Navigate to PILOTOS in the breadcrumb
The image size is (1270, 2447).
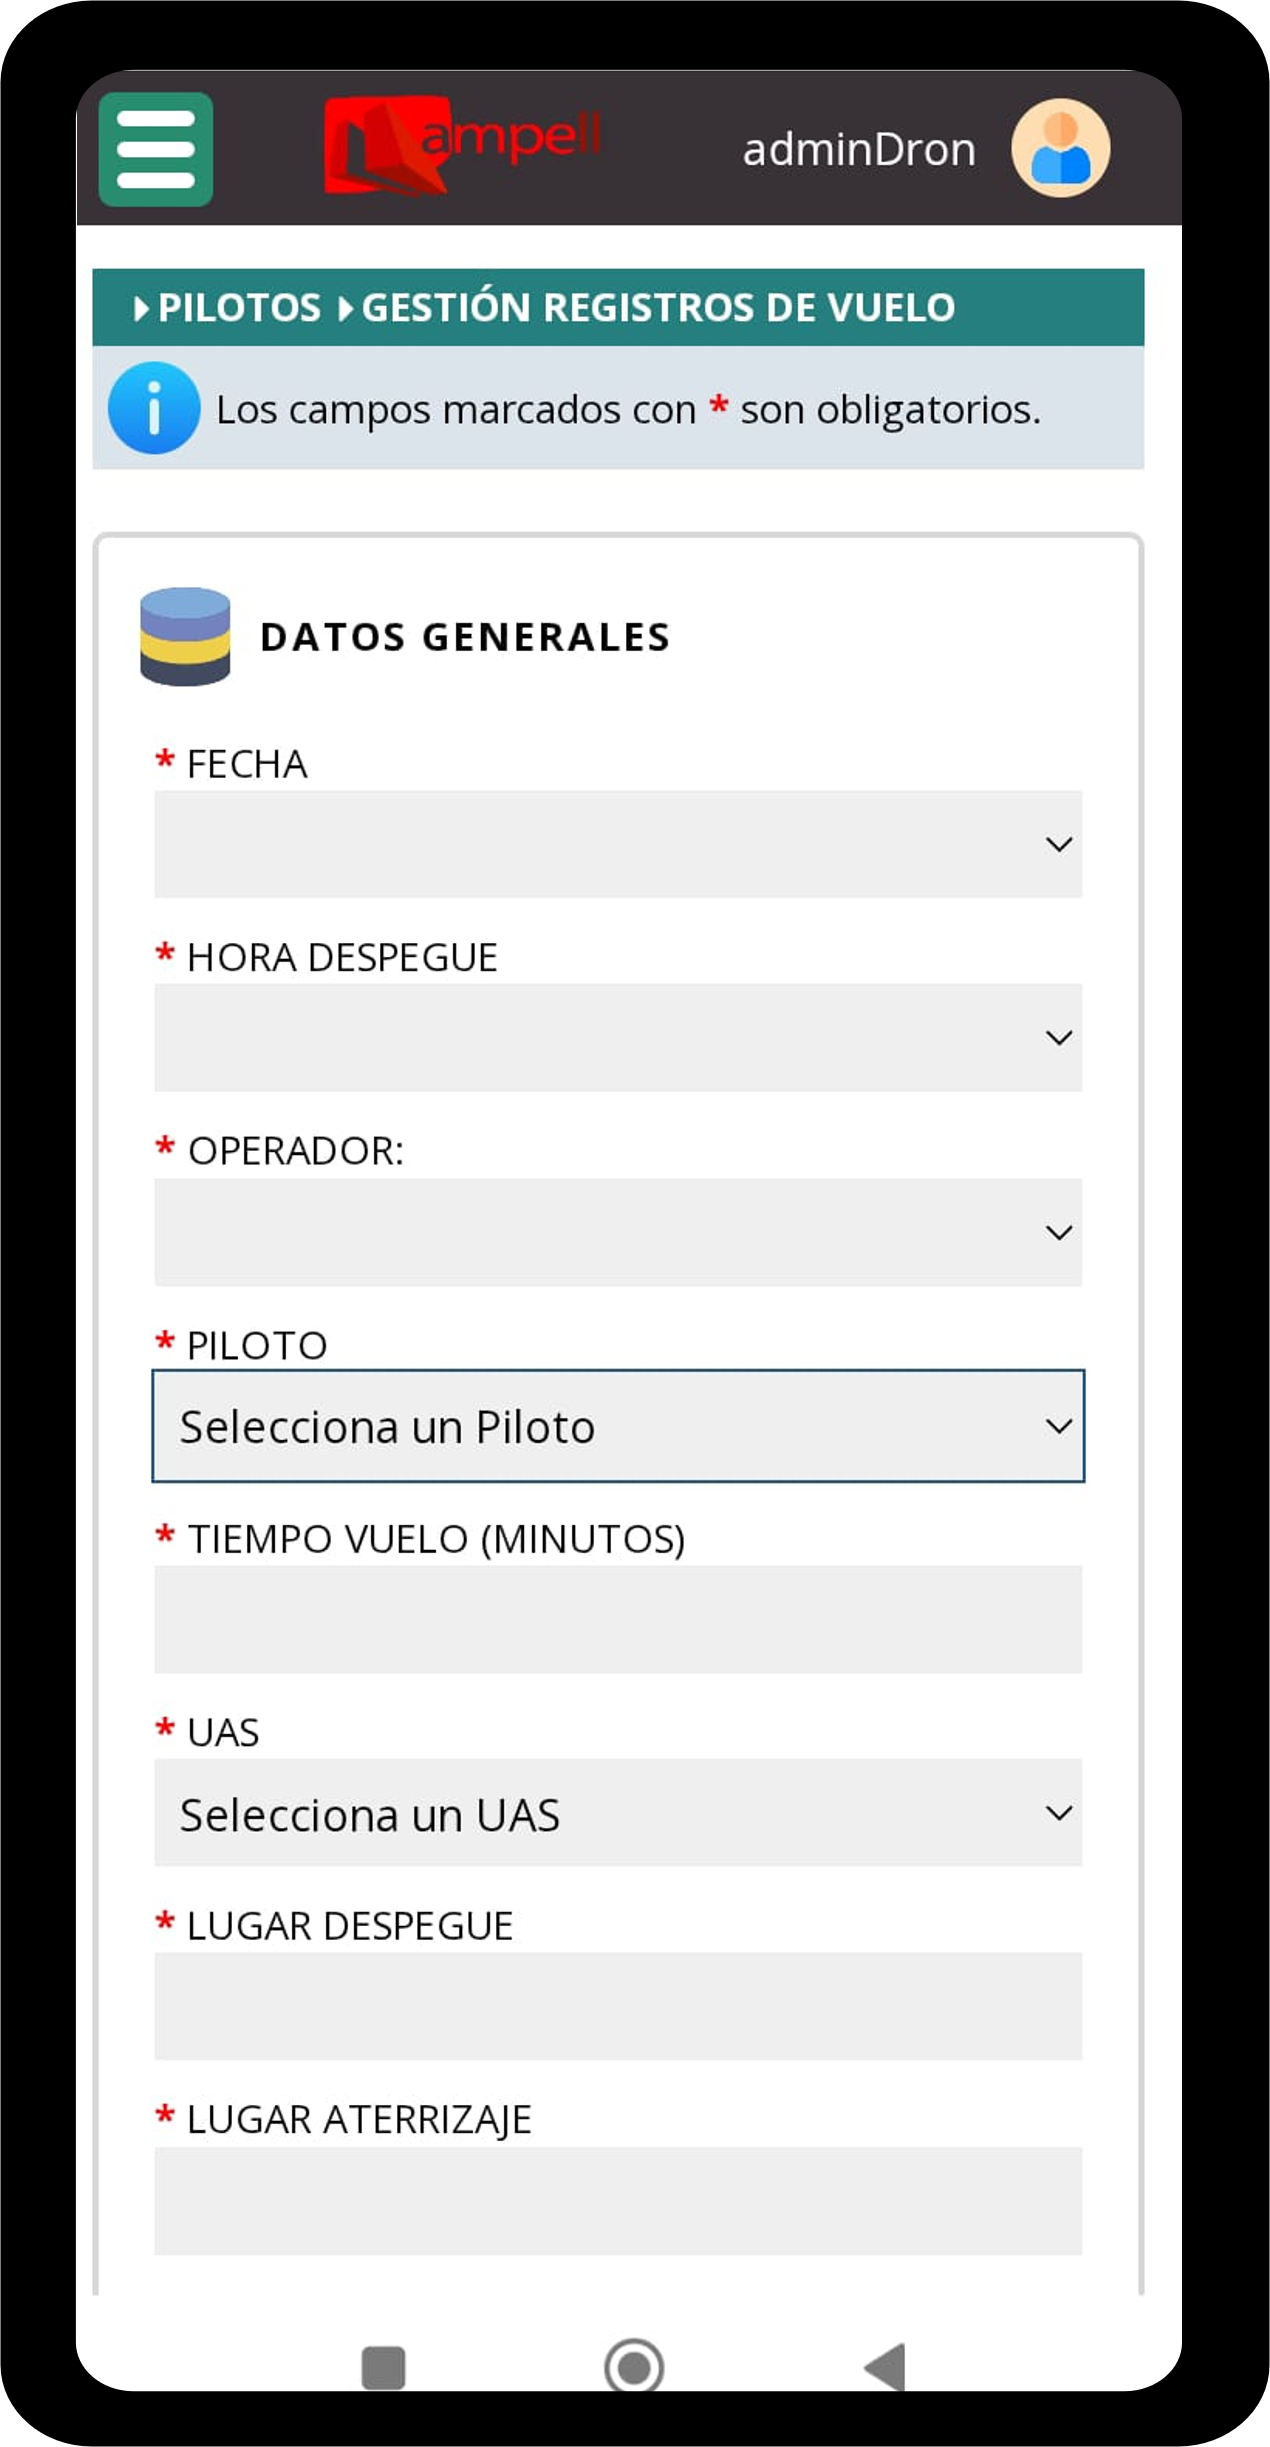pyautogui.click(x=236, y=307)
